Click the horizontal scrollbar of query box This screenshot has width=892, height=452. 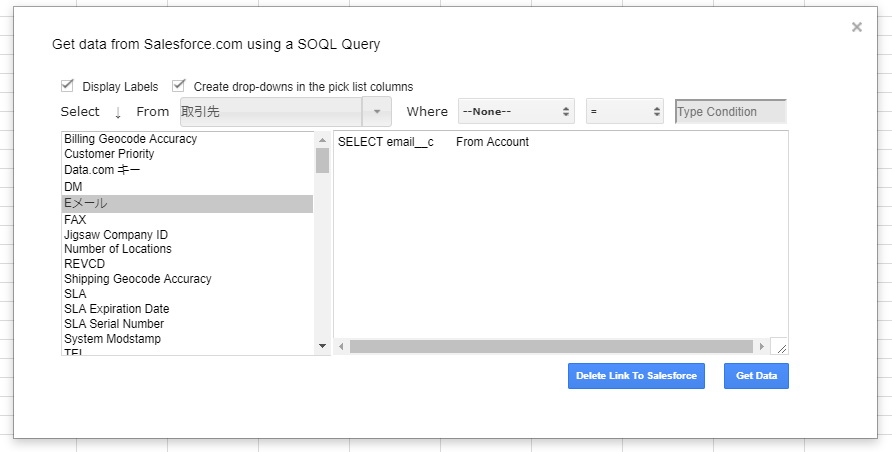point(551,346)
